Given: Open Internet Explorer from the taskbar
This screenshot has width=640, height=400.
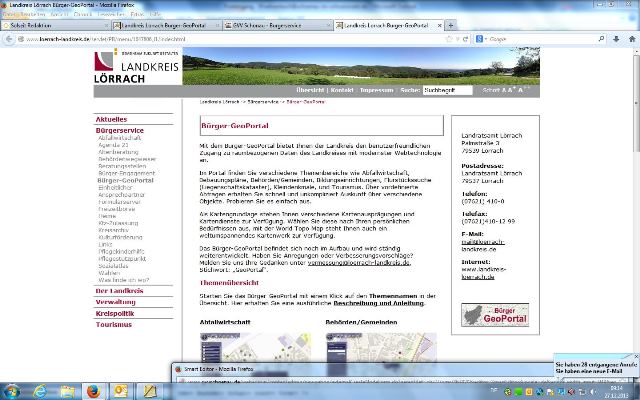Looking at the screenshot, I should tap(38, 392).
